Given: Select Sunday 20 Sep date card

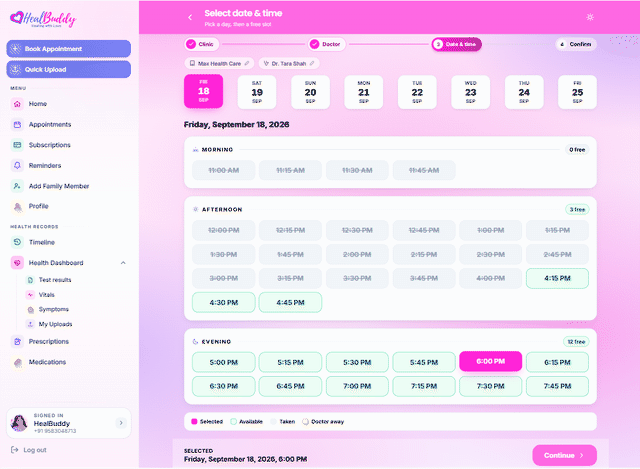Looking at the screenshot, I should 310,92.
